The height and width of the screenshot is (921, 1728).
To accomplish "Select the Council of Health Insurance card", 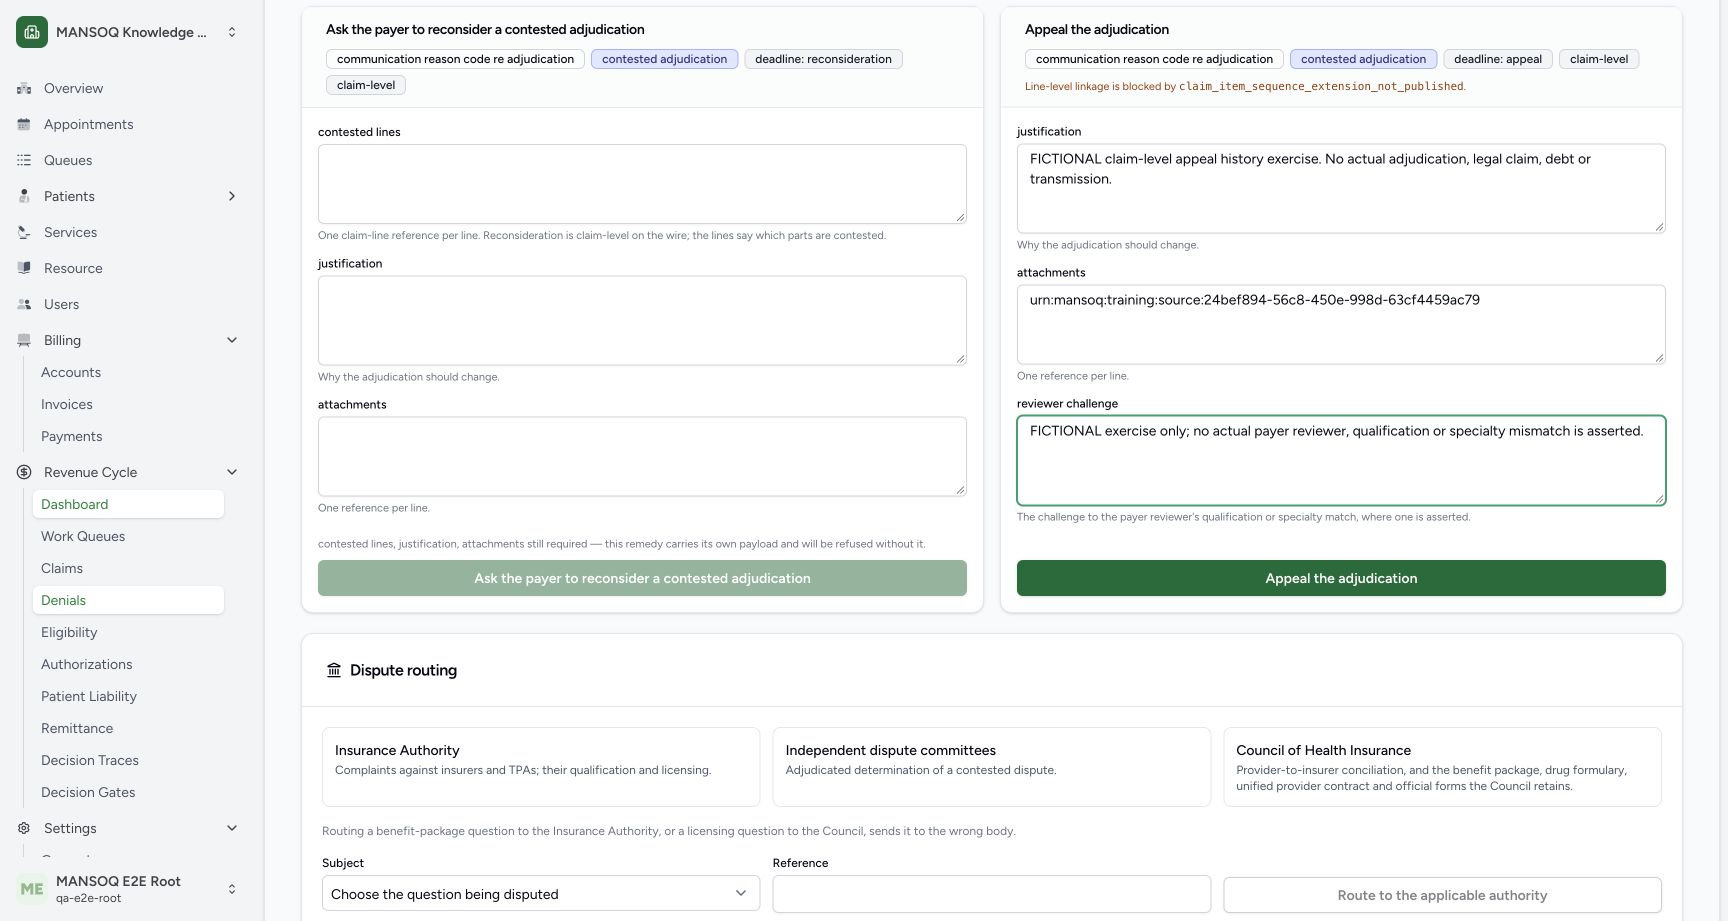I will point(1442,767).
